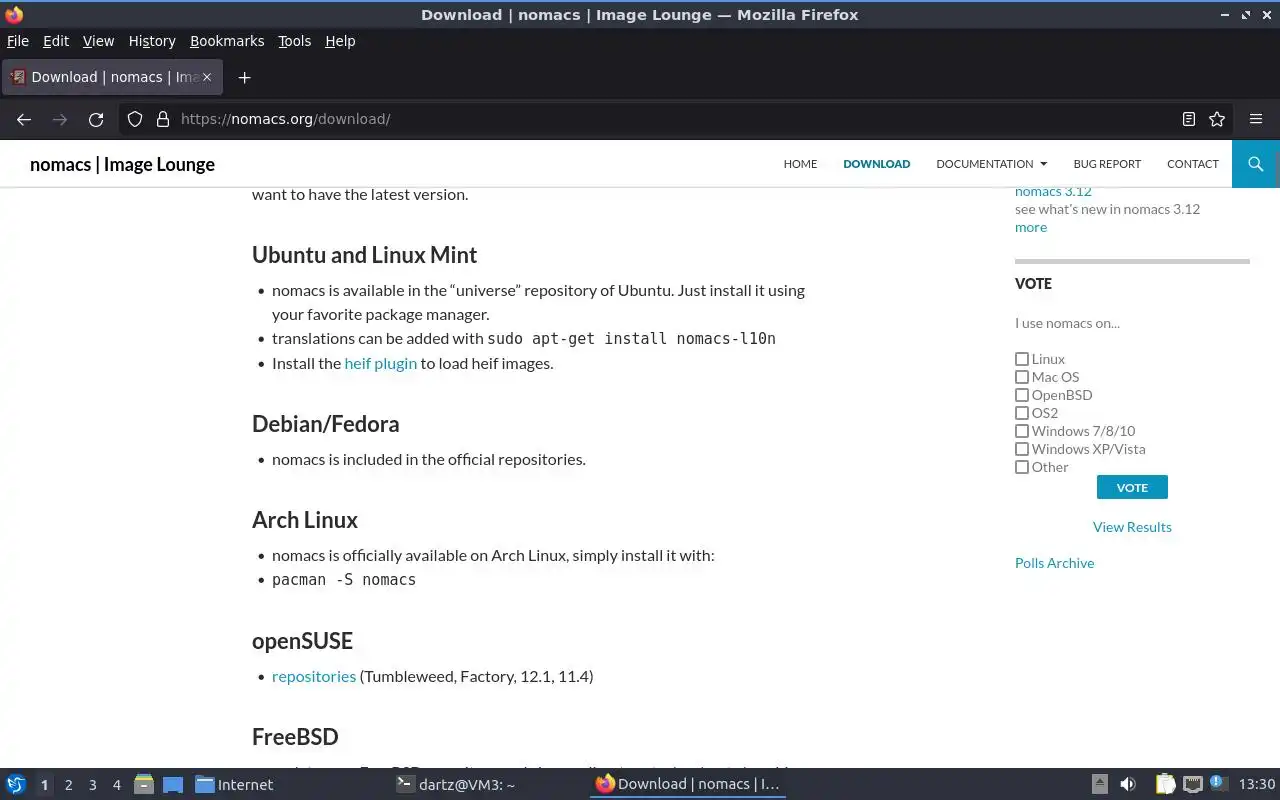
Task: Open the File menu
Action: [18, 41]
